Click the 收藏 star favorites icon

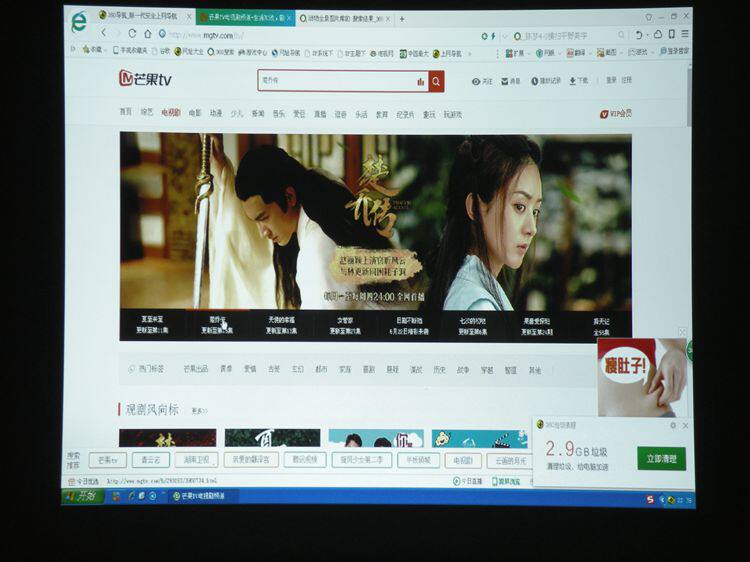(x=86, y=49)
